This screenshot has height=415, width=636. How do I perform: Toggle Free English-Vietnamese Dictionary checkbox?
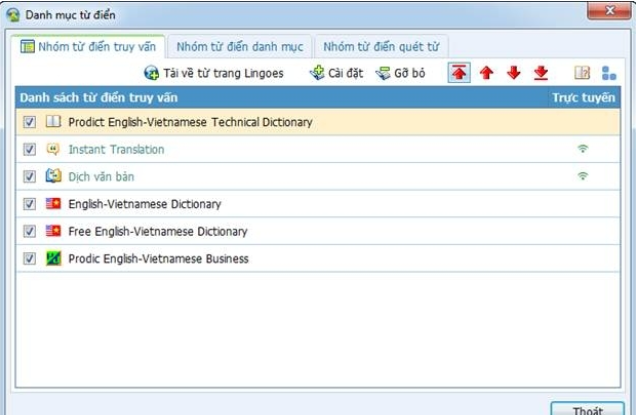(30, 231)
